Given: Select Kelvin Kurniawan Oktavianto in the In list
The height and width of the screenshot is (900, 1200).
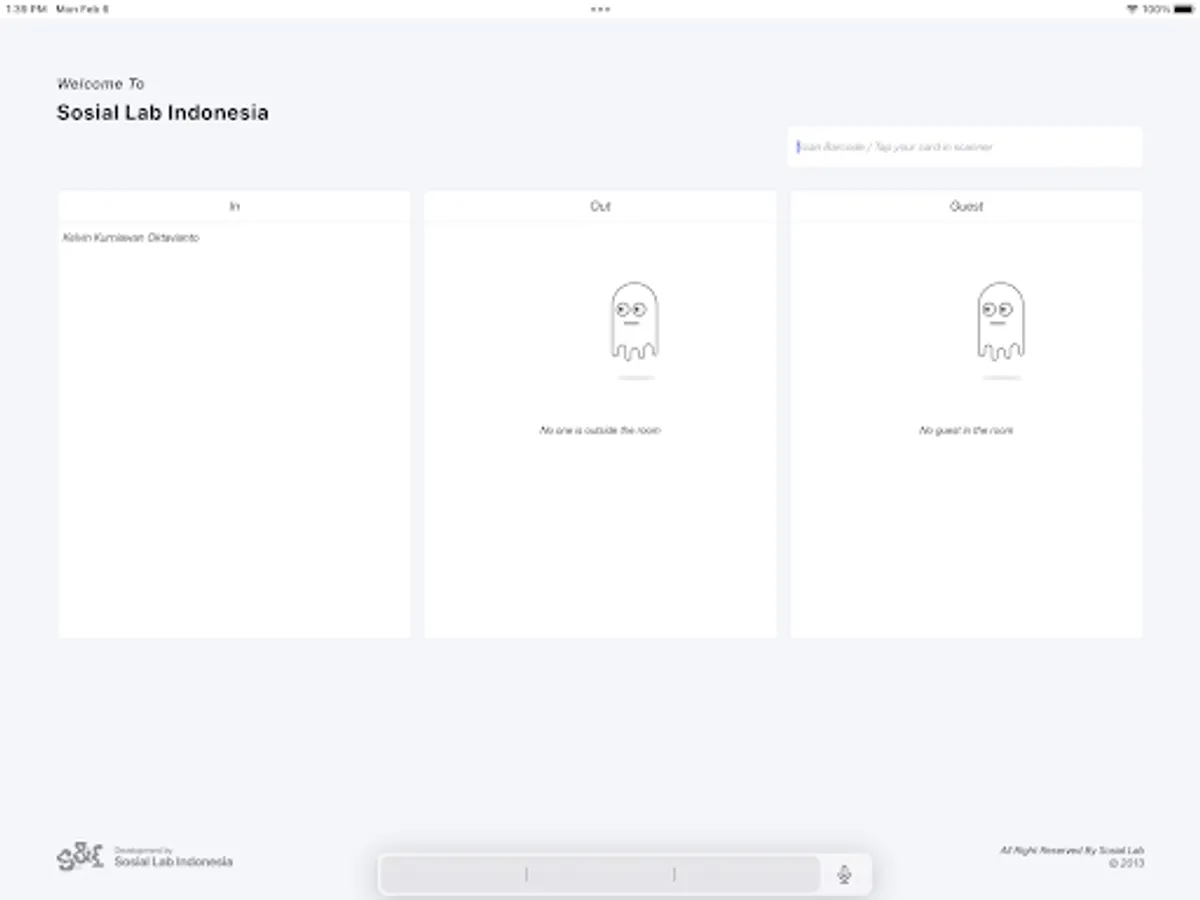Looking at the screenshot, I should pyautogui.click(x=131, y=238).
